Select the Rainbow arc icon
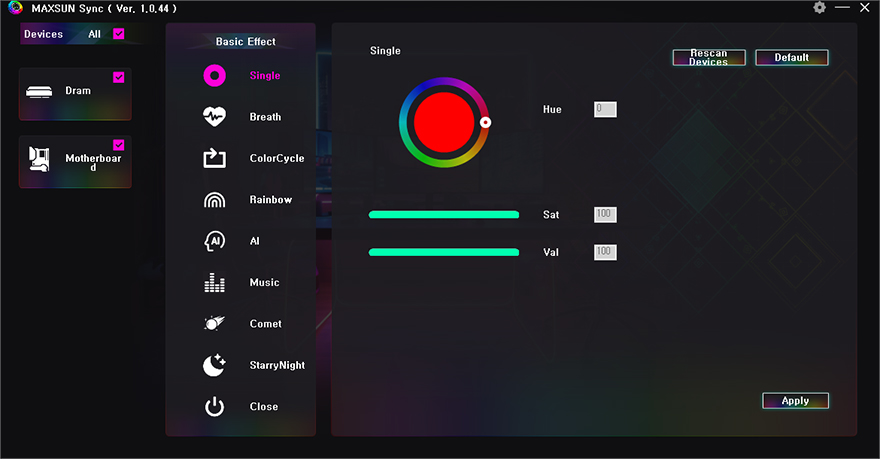 pyautogui.click(x=214, y=200)
